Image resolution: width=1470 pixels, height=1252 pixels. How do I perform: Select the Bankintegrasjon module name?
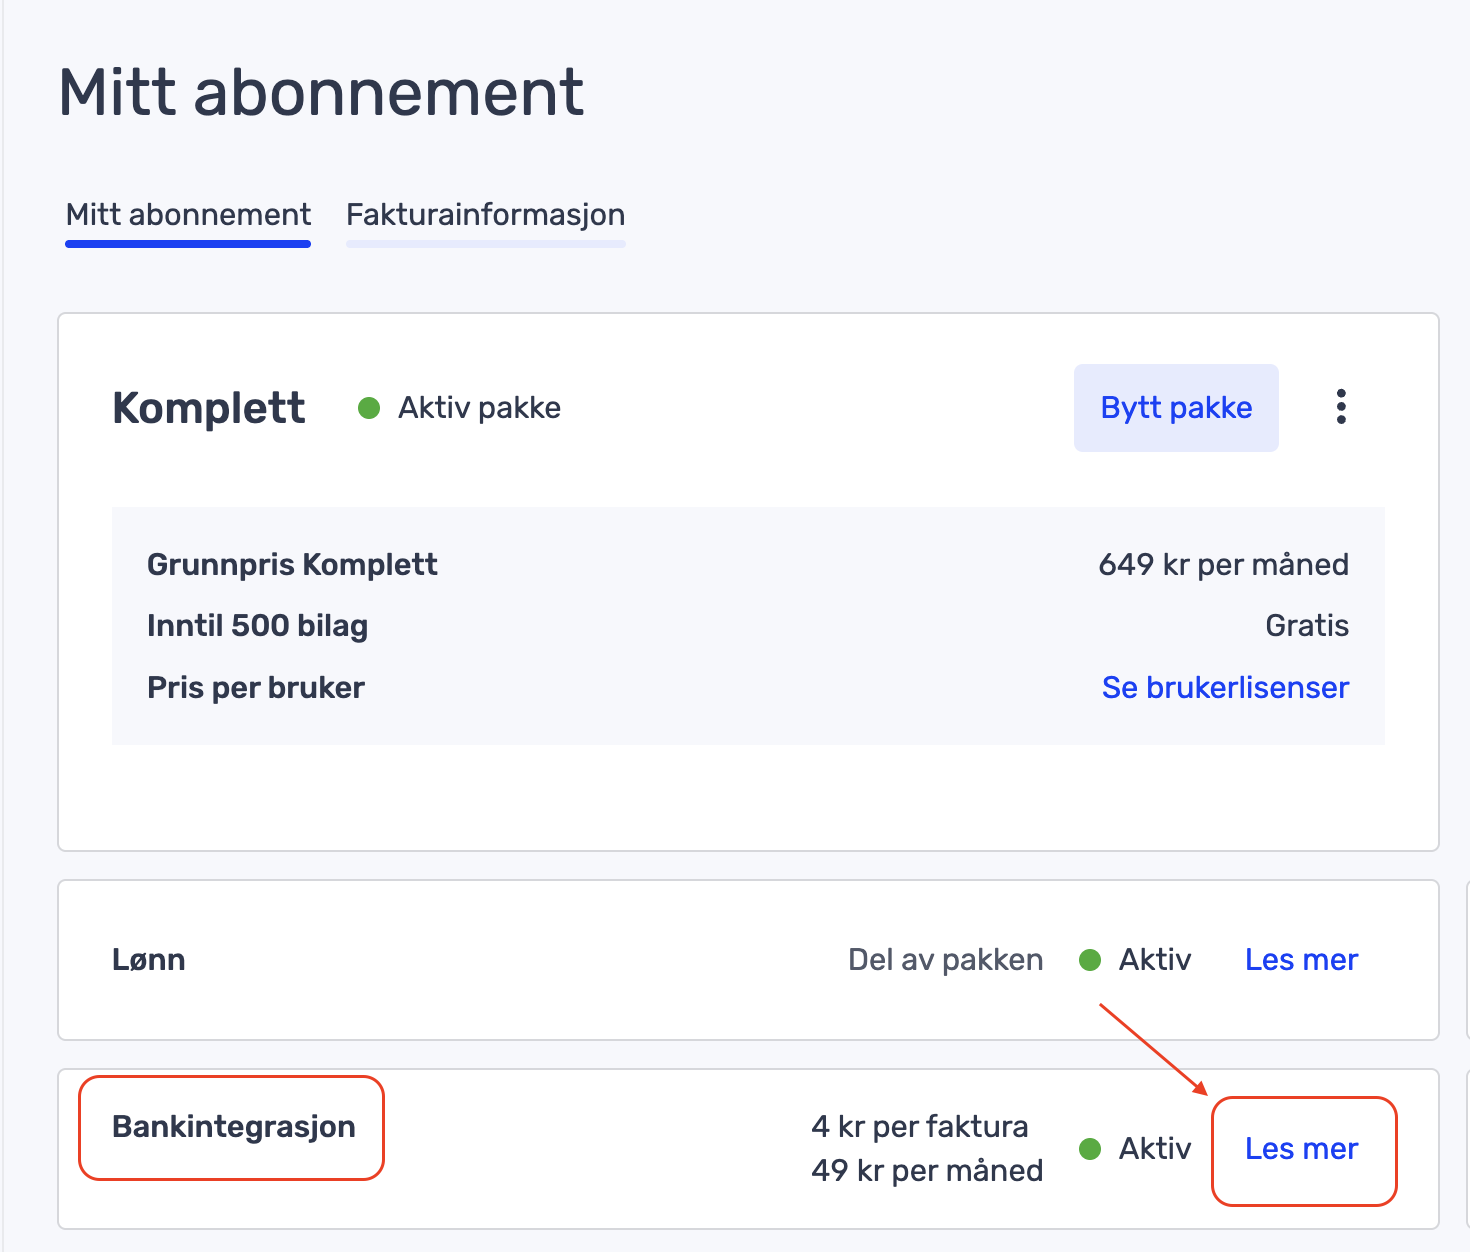234,1127
